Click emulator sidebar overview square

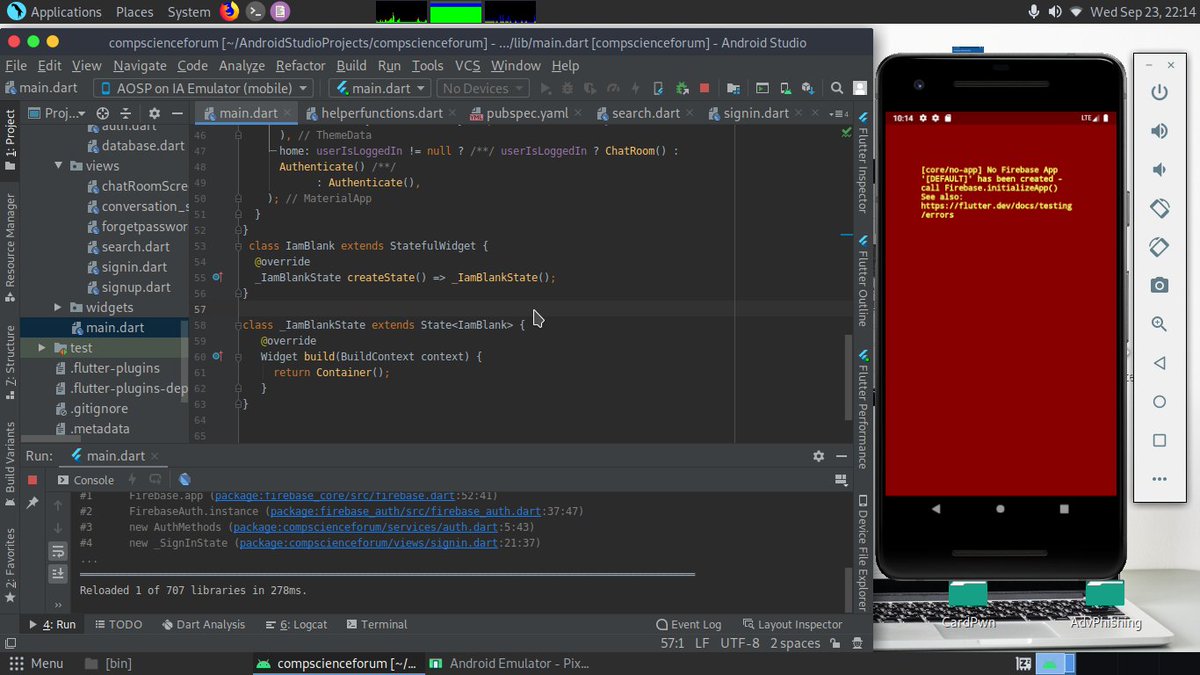coord(1159,440)
